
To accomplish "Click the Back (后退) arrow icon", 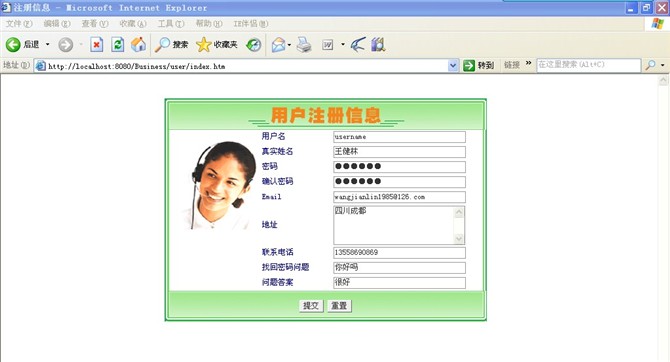I will point(13,44).
